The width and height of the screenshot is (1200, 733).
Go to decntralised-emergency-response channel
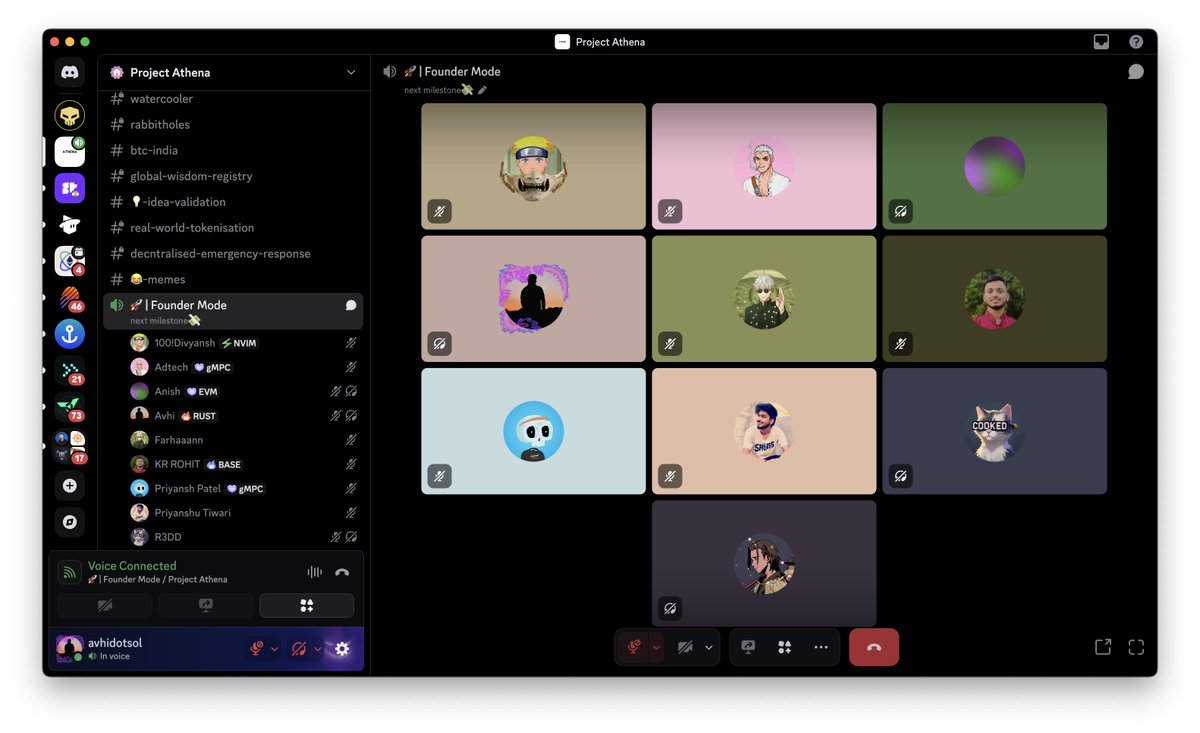coord(234,254)
